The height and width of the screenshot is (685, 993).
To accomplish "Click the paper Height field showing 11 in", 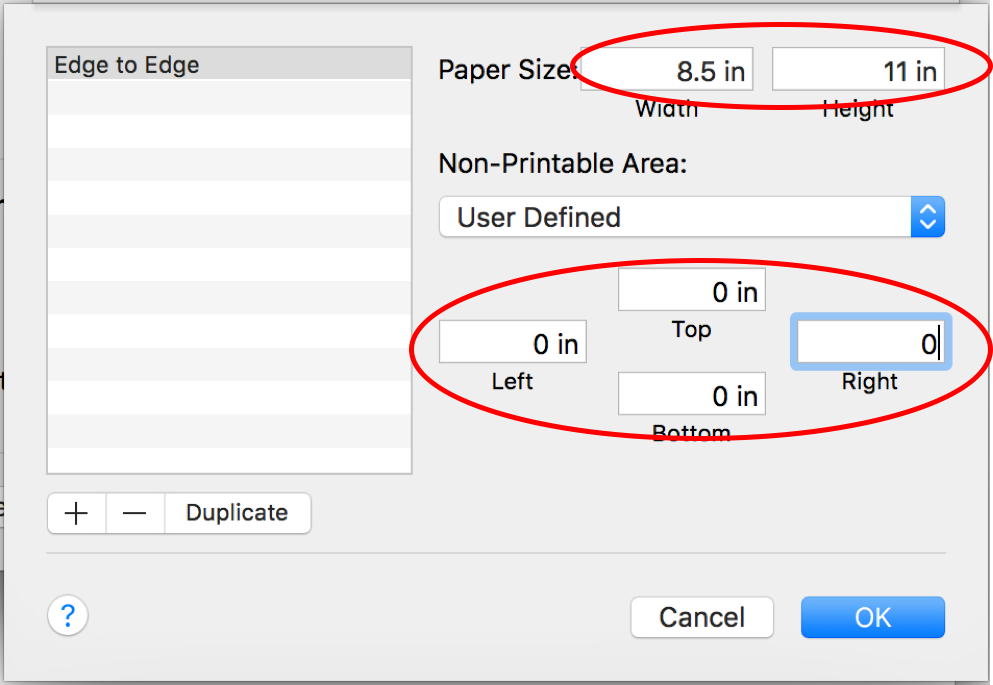I will tap(857, 71).
